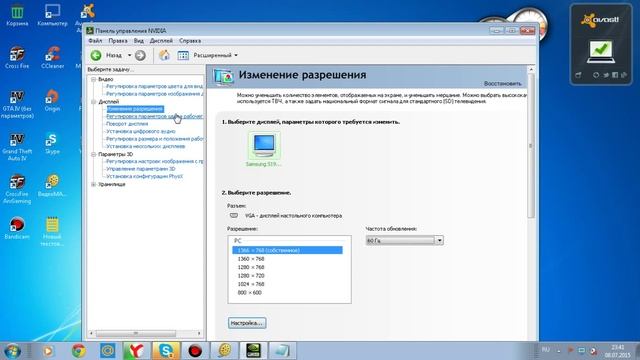This screenshot has height=360, width=640.
Task: Switch to Bandicam red record taskbar icon
Action: 195,351
